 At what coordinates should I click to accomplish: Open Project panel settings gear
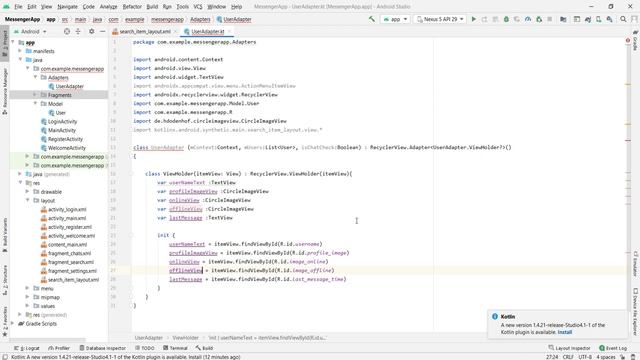click(x=91, y=31)
